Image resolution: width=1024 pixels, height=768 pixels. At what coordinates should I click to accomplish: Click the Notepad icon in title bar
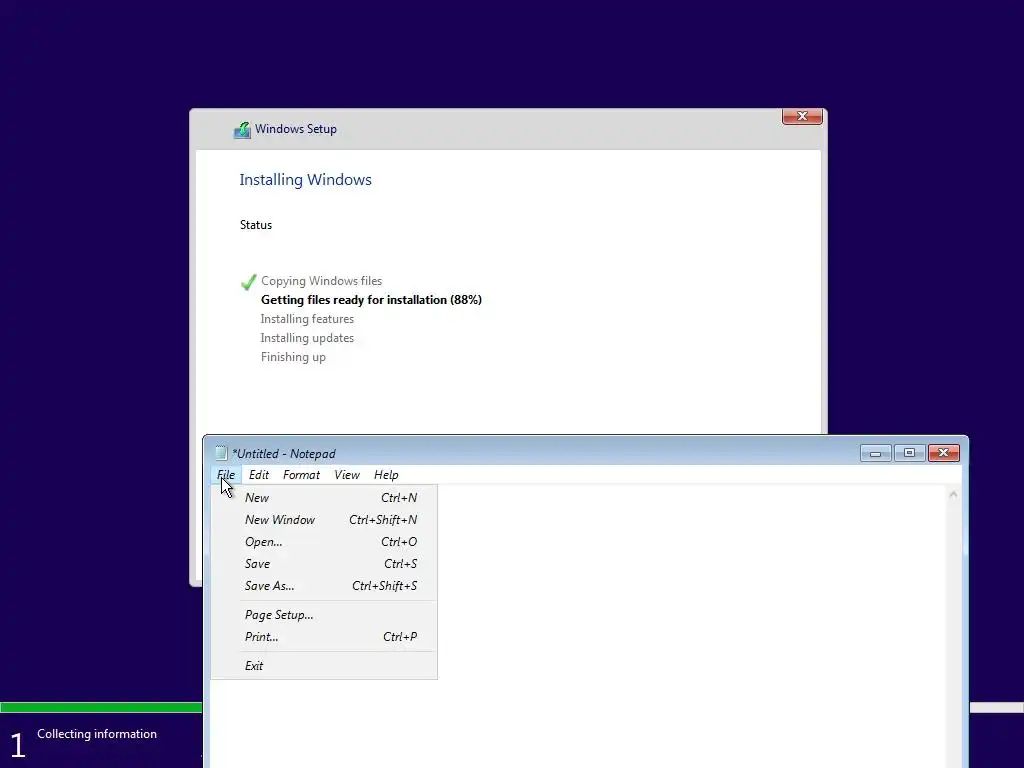[x=221, y=453]
